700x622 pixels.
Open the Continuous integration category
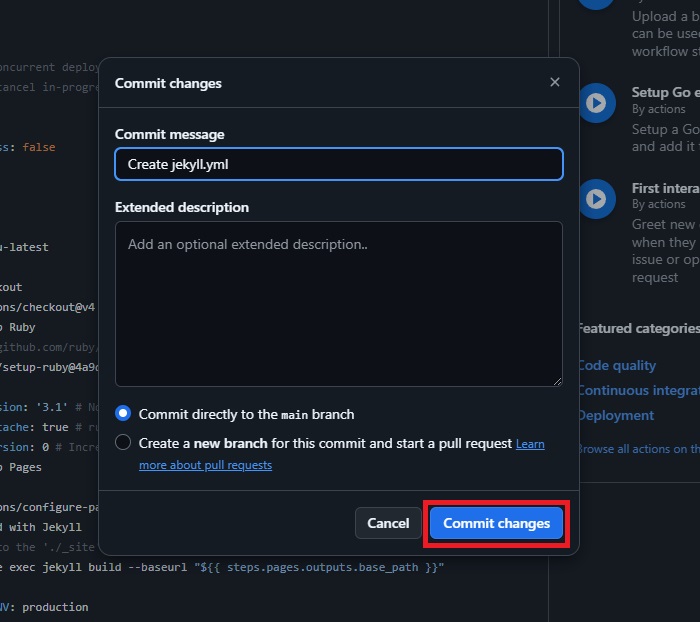click(637, 390)
